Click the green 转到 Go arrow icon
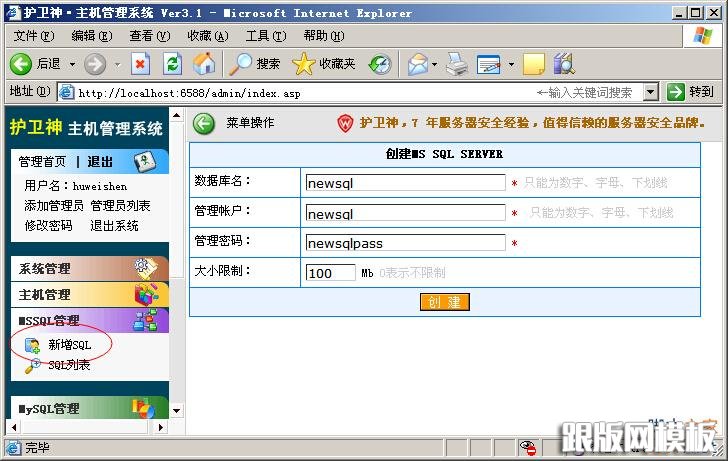Screen dimensions: 728x461 pos(676,92)
